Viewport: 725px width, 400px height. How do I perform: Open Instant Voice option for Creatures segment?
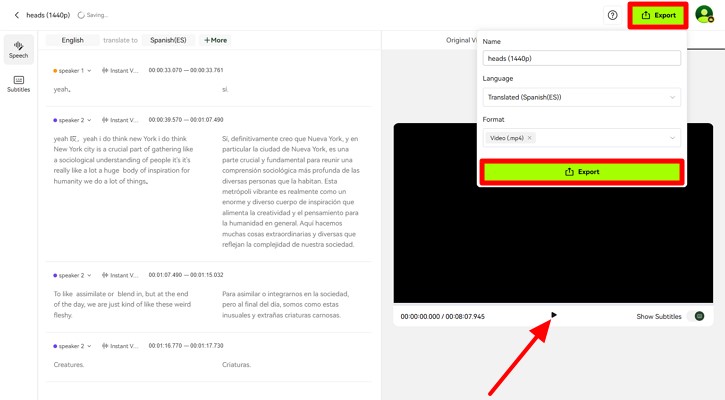120,346
